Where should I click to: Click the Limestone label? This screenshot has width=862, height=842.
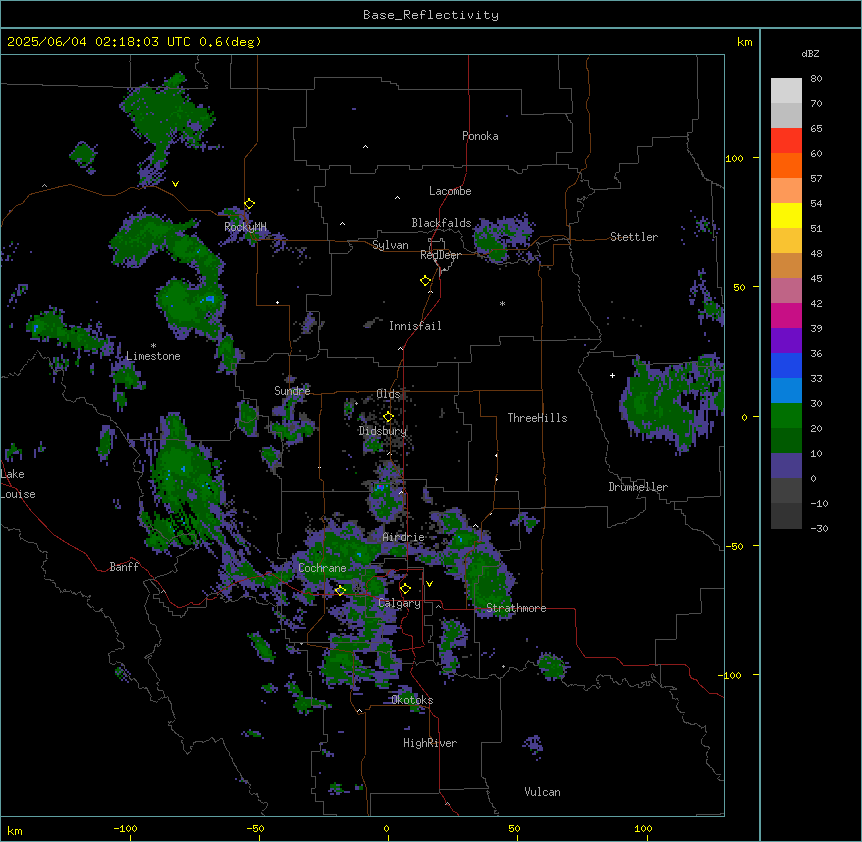[153, 356]
